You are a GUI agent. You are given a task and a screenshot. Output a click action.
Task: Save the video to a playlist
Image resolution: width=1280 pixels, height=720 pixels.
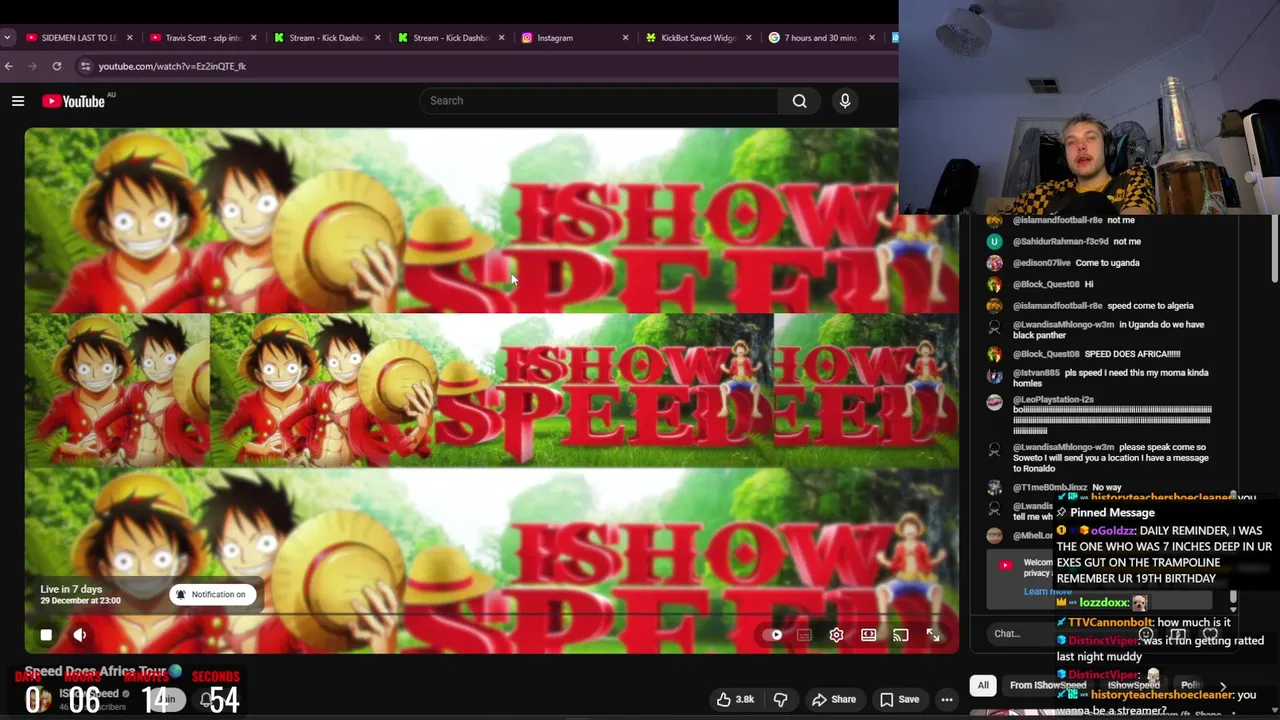coord(899,700)
